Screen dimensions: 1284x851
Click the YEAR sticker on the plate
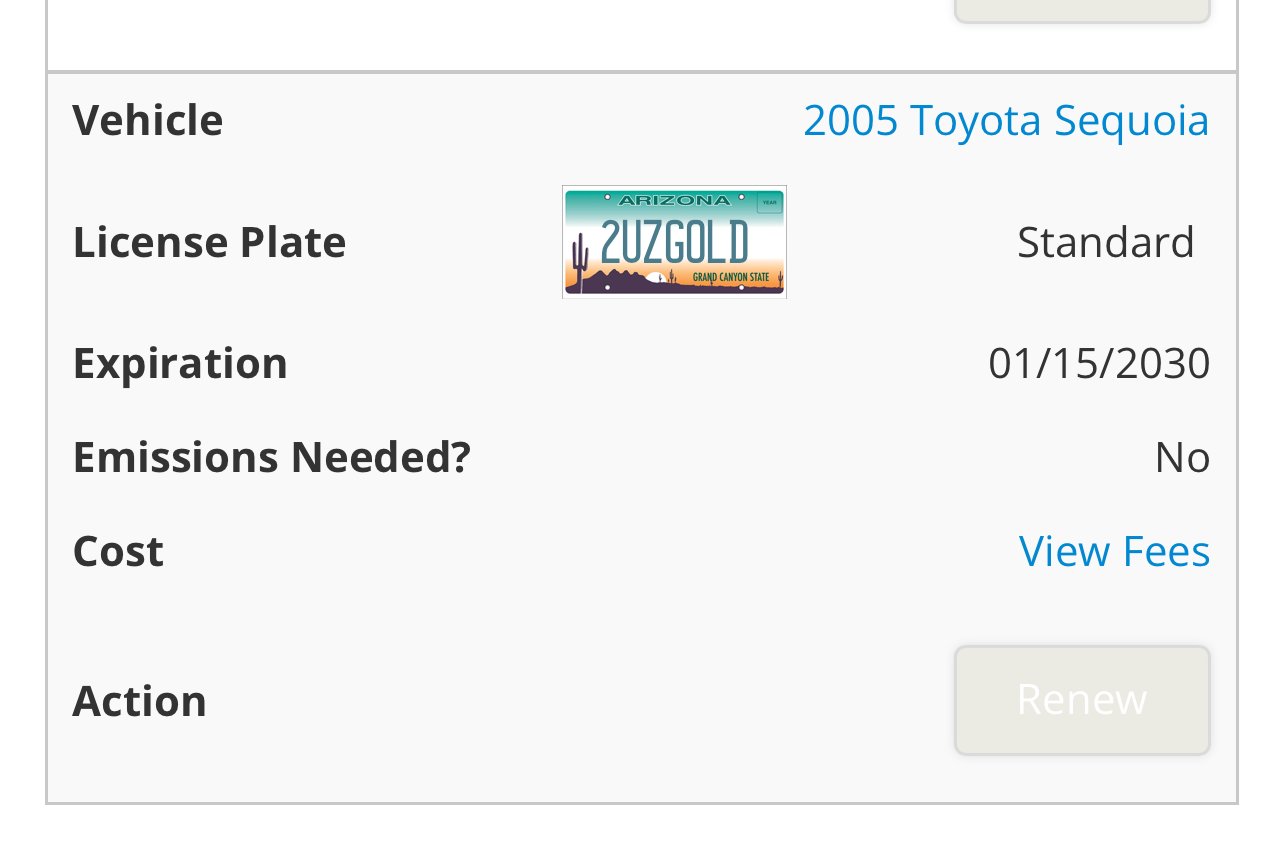pyautogui.click(x=769, y=202)
